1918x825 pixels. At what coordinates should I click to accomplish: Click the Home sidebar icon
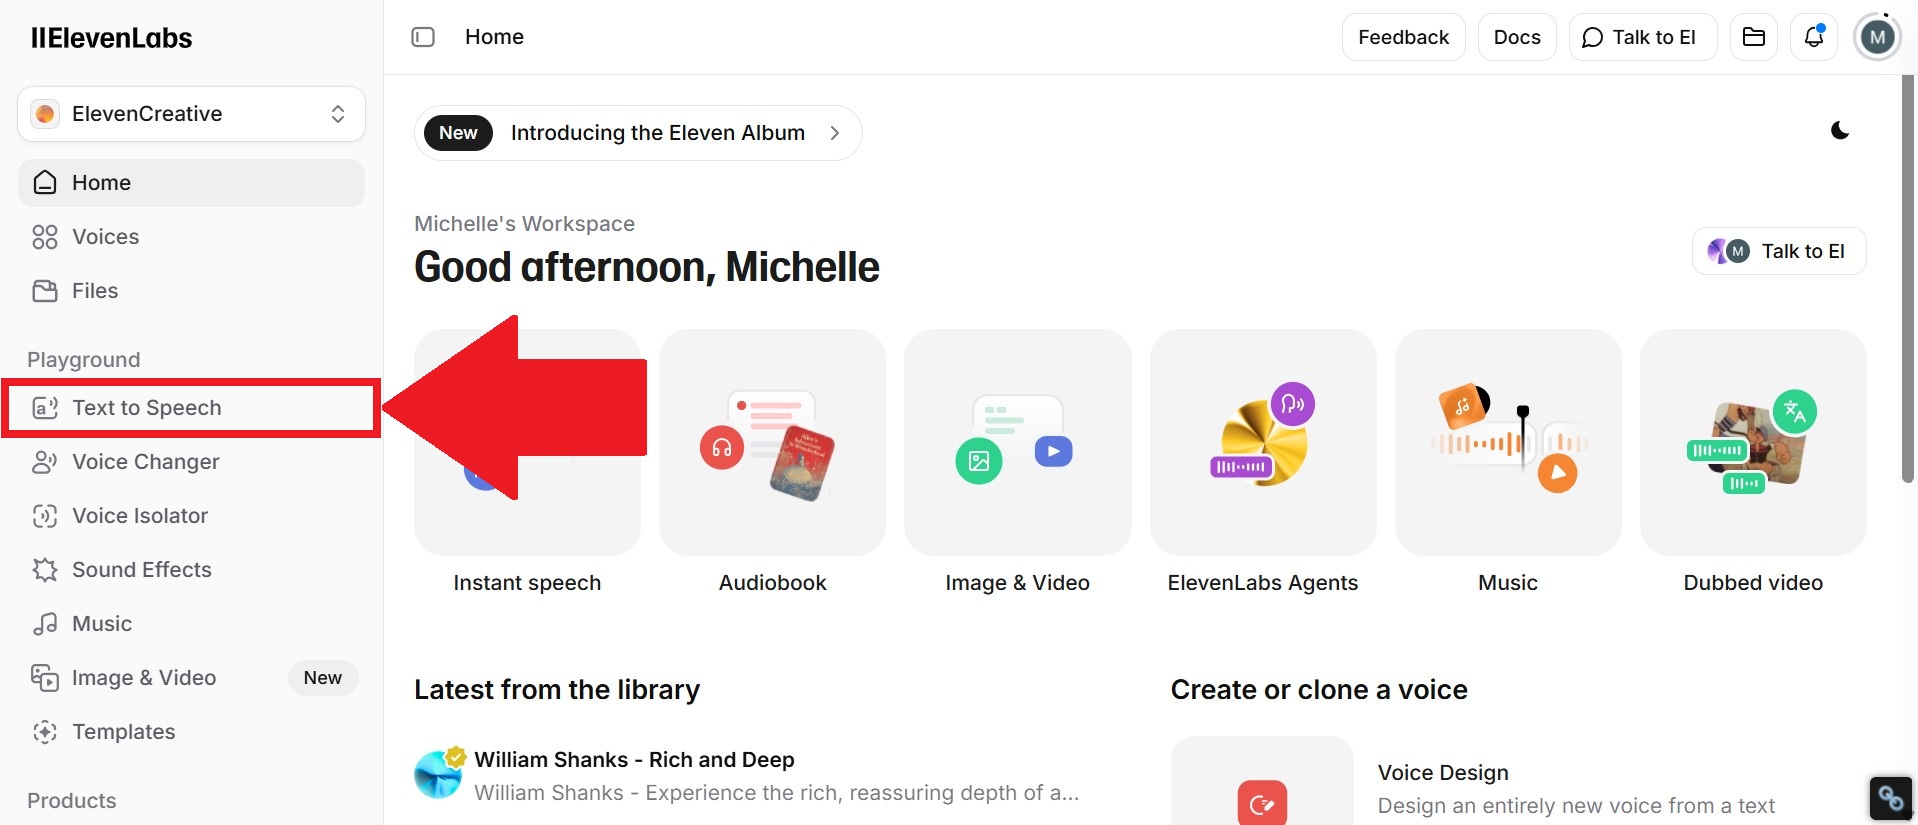pyautogui.click(x=45, y=183)
